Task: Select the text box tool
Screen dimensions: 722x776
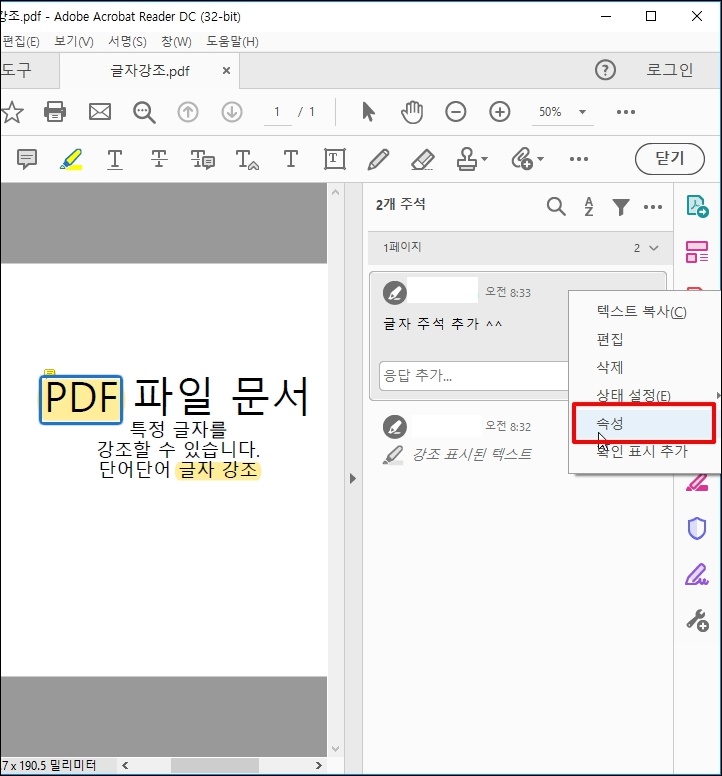Action: click(x=335, y=159)
